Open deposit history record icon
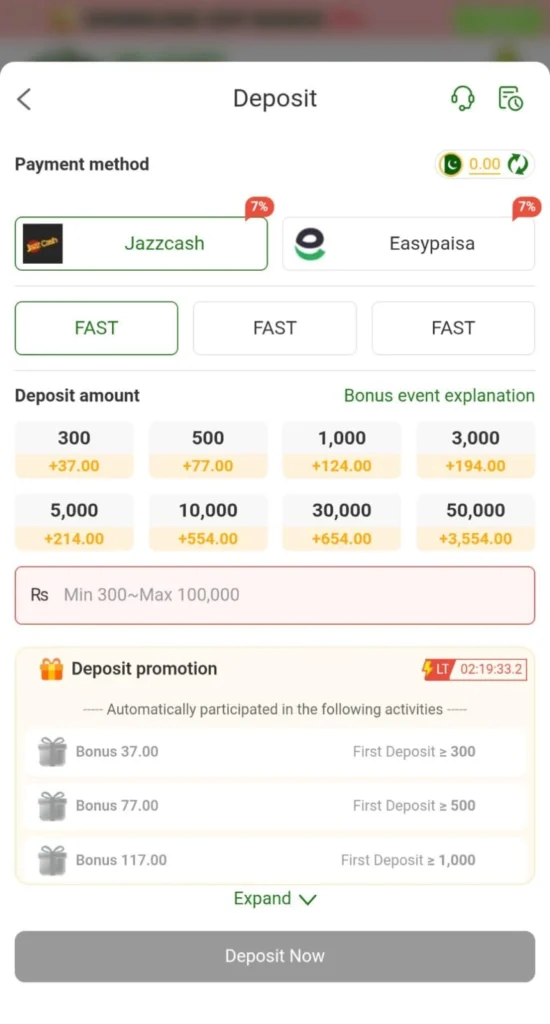The height and width of the screenshot is (1024, 550). (x=510, y=99)
